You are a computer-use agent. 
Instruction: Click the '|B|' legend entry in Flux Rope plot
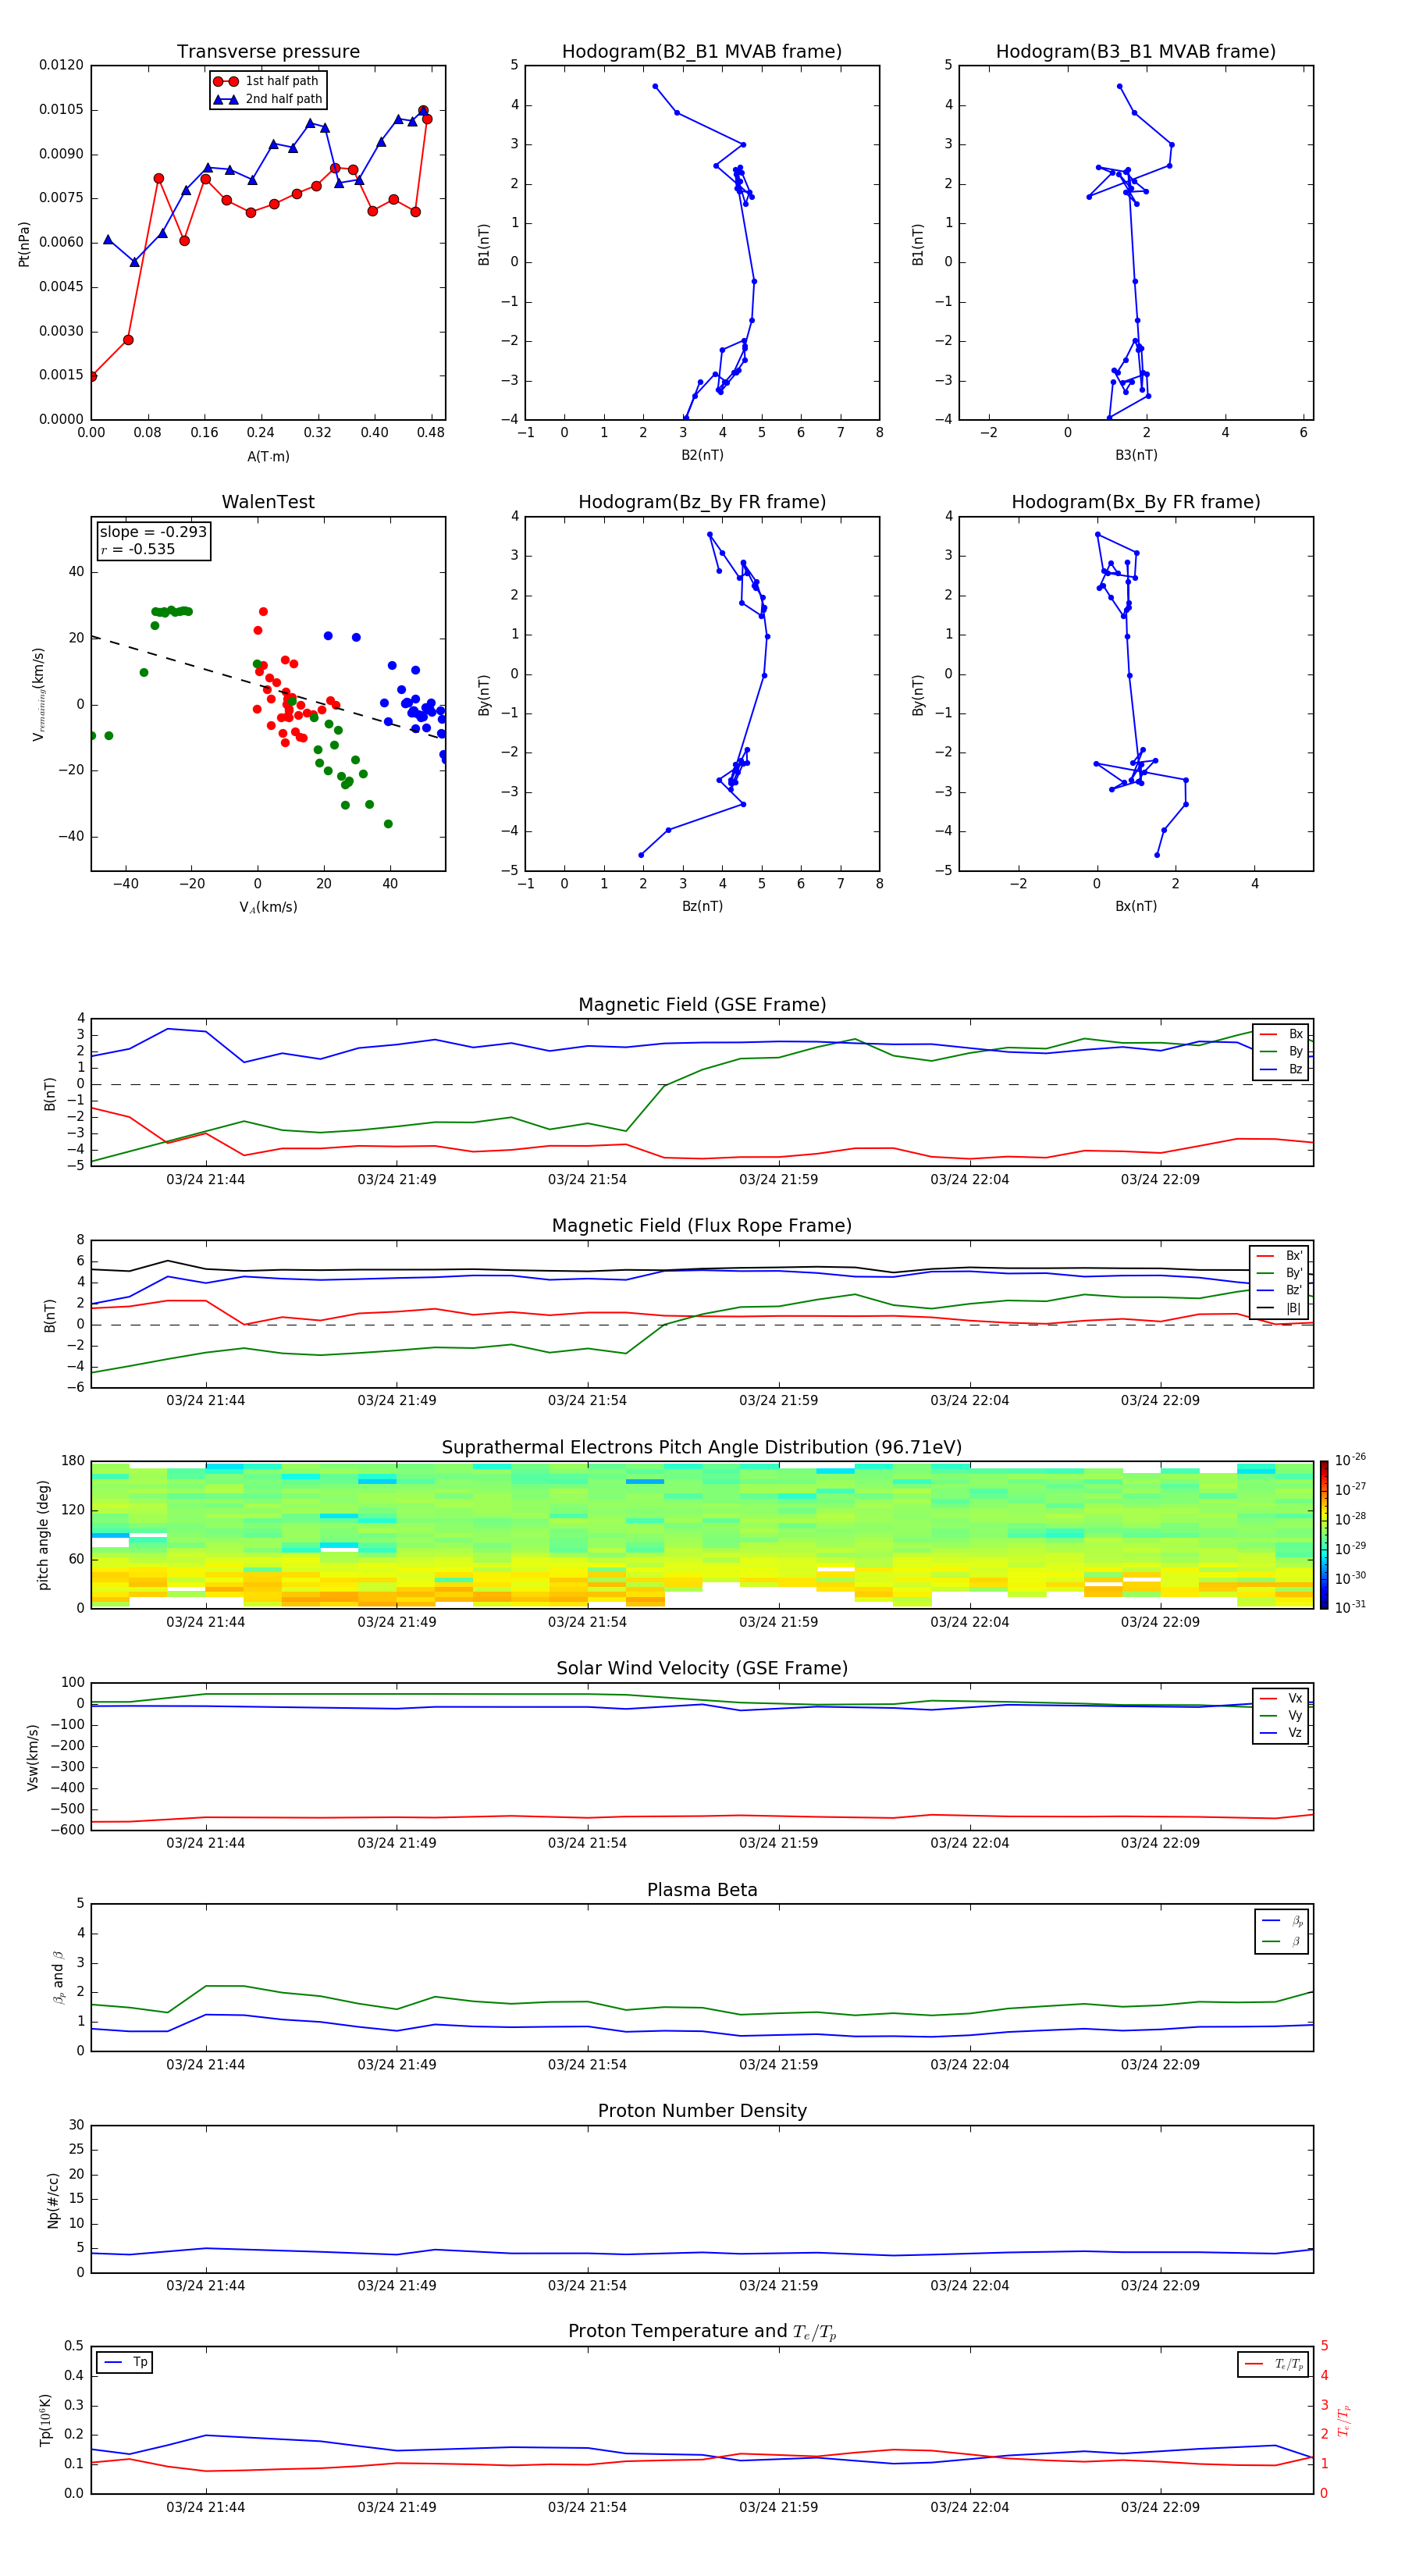[x=1279, y=1309]
